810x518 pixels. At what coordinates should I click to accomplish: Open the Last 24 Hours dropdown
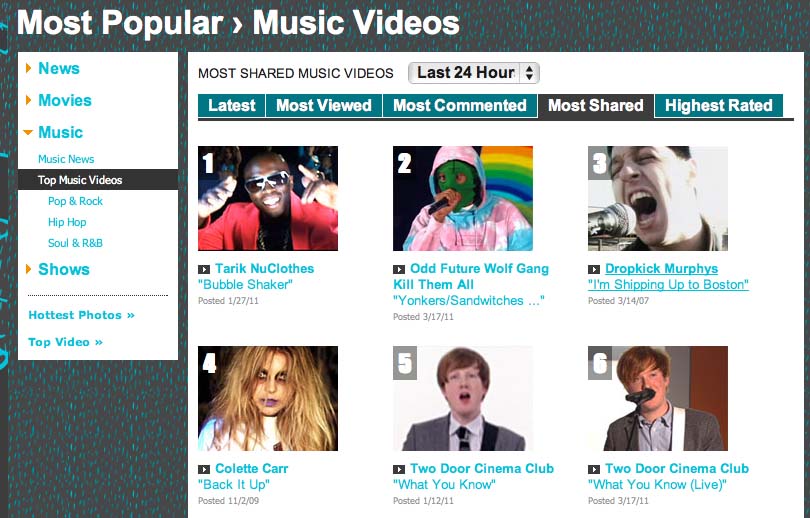pos(474,73)
